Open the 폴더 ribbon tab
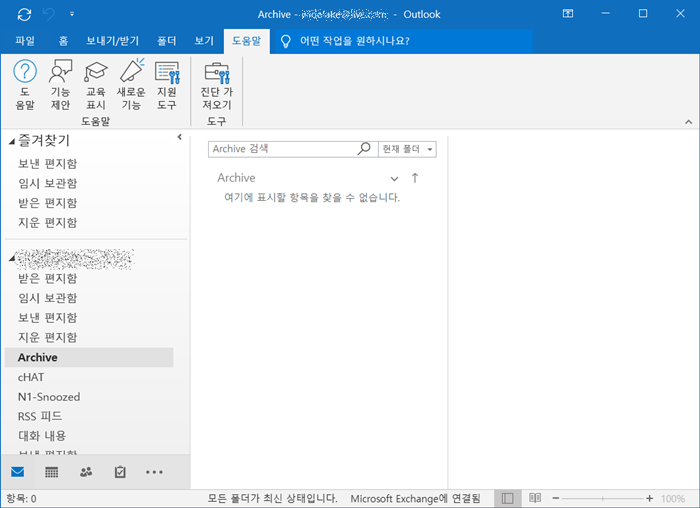 (167, 41)
